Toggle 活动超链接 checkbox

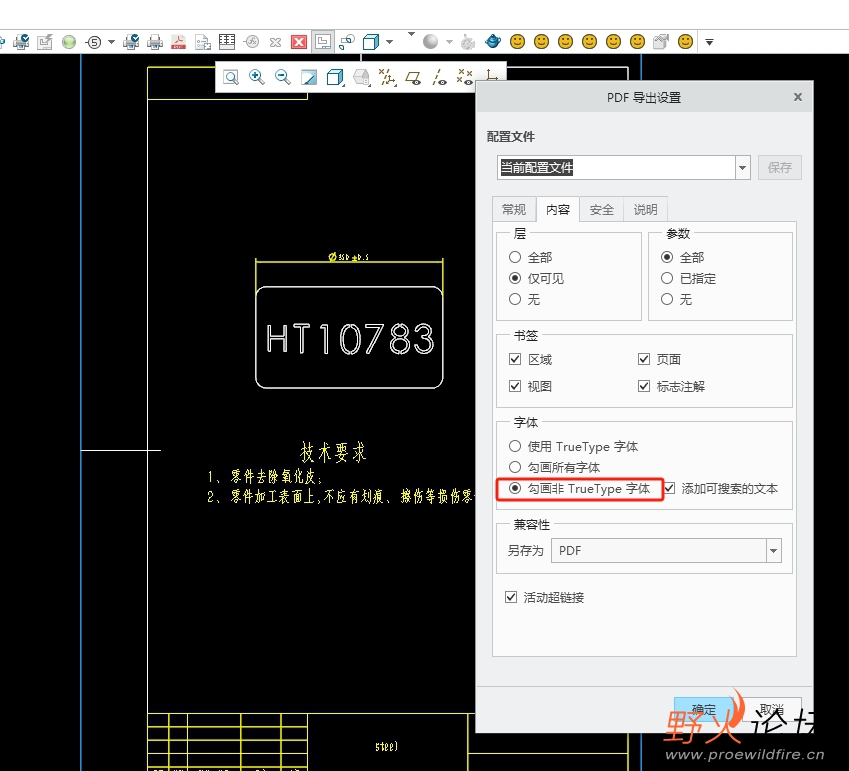511,597
